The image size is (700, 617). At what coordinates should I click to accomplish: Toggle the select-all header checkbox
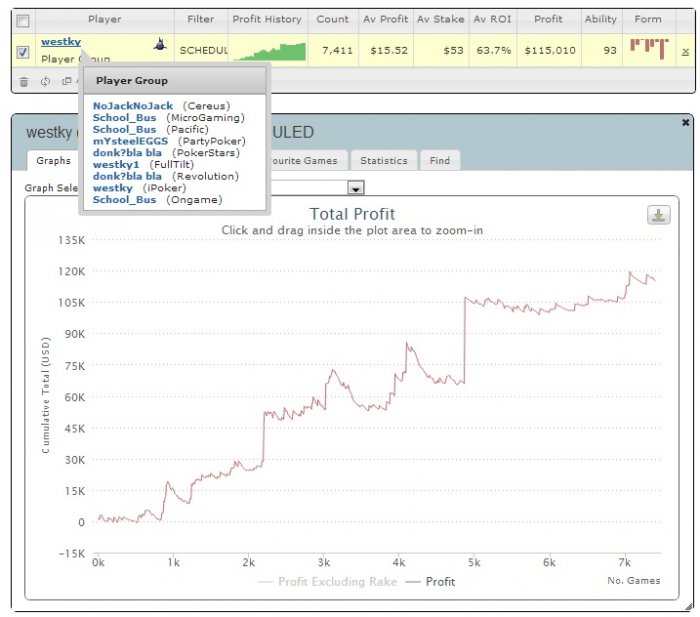(23, 21)
